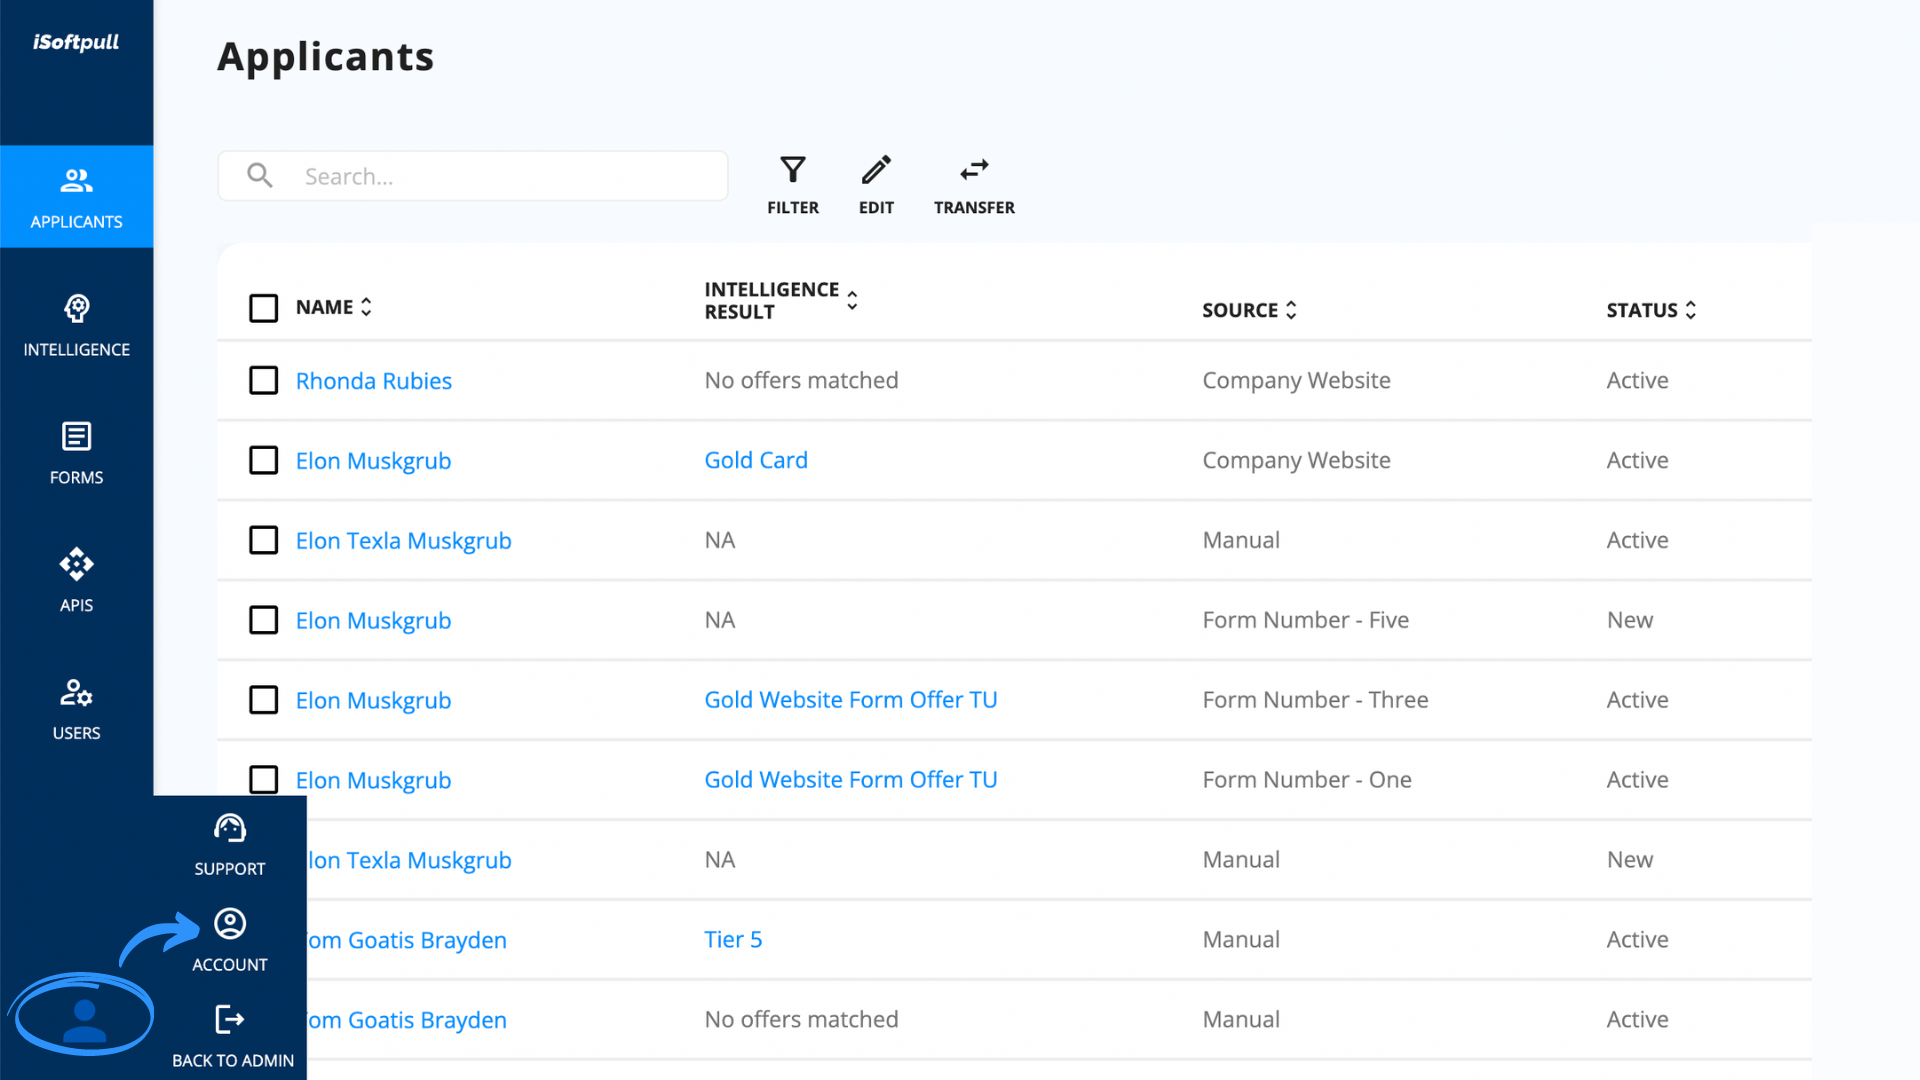Click the user profile avatar icon
The width and height of the screenshot is (1920, 1080).
tap(85, 1021)
